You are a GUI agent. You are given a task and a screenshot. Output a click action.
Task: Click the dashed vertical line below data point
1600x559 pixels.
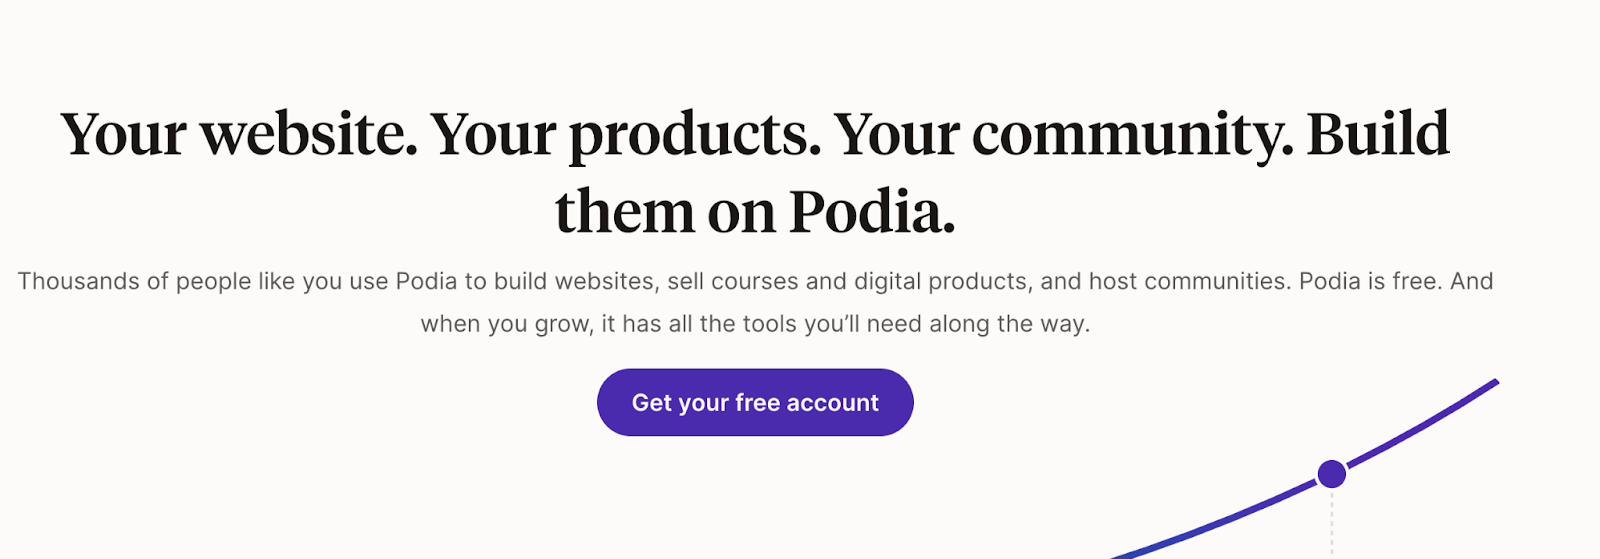tap(1331, 523)
